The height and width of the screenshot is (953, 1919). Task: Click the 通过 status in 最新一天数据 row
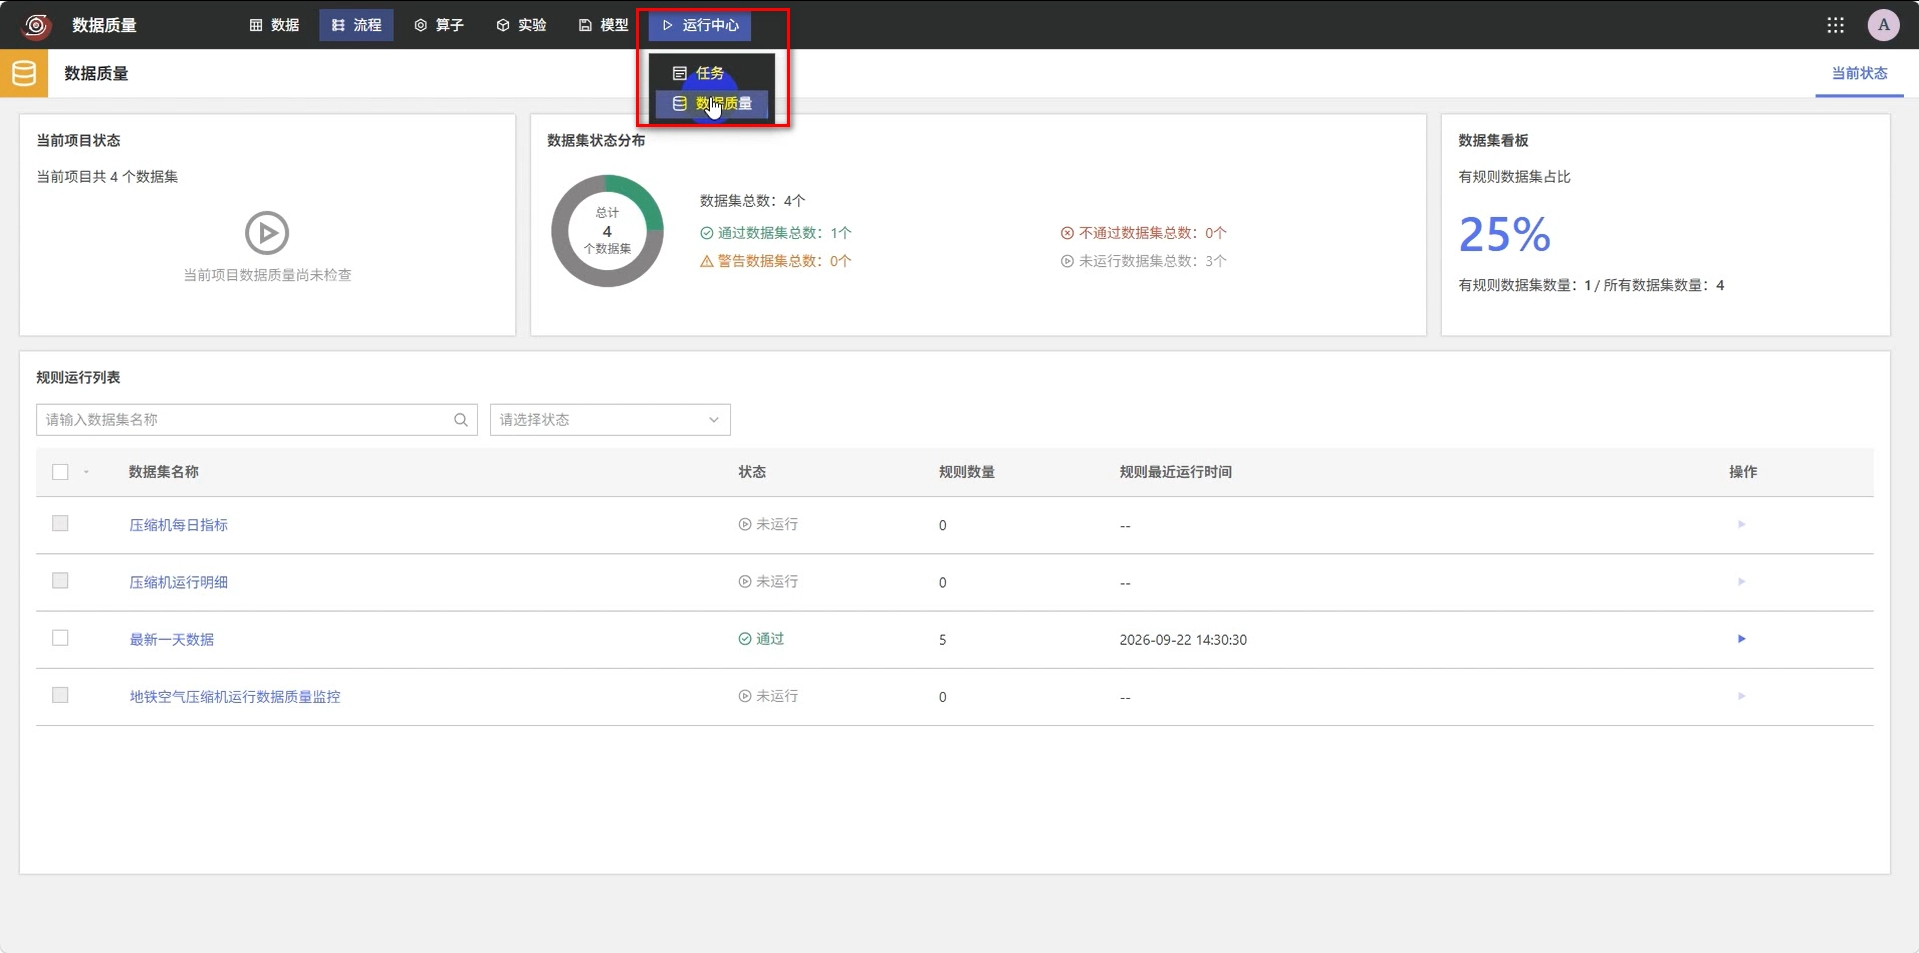click(761, 639)
